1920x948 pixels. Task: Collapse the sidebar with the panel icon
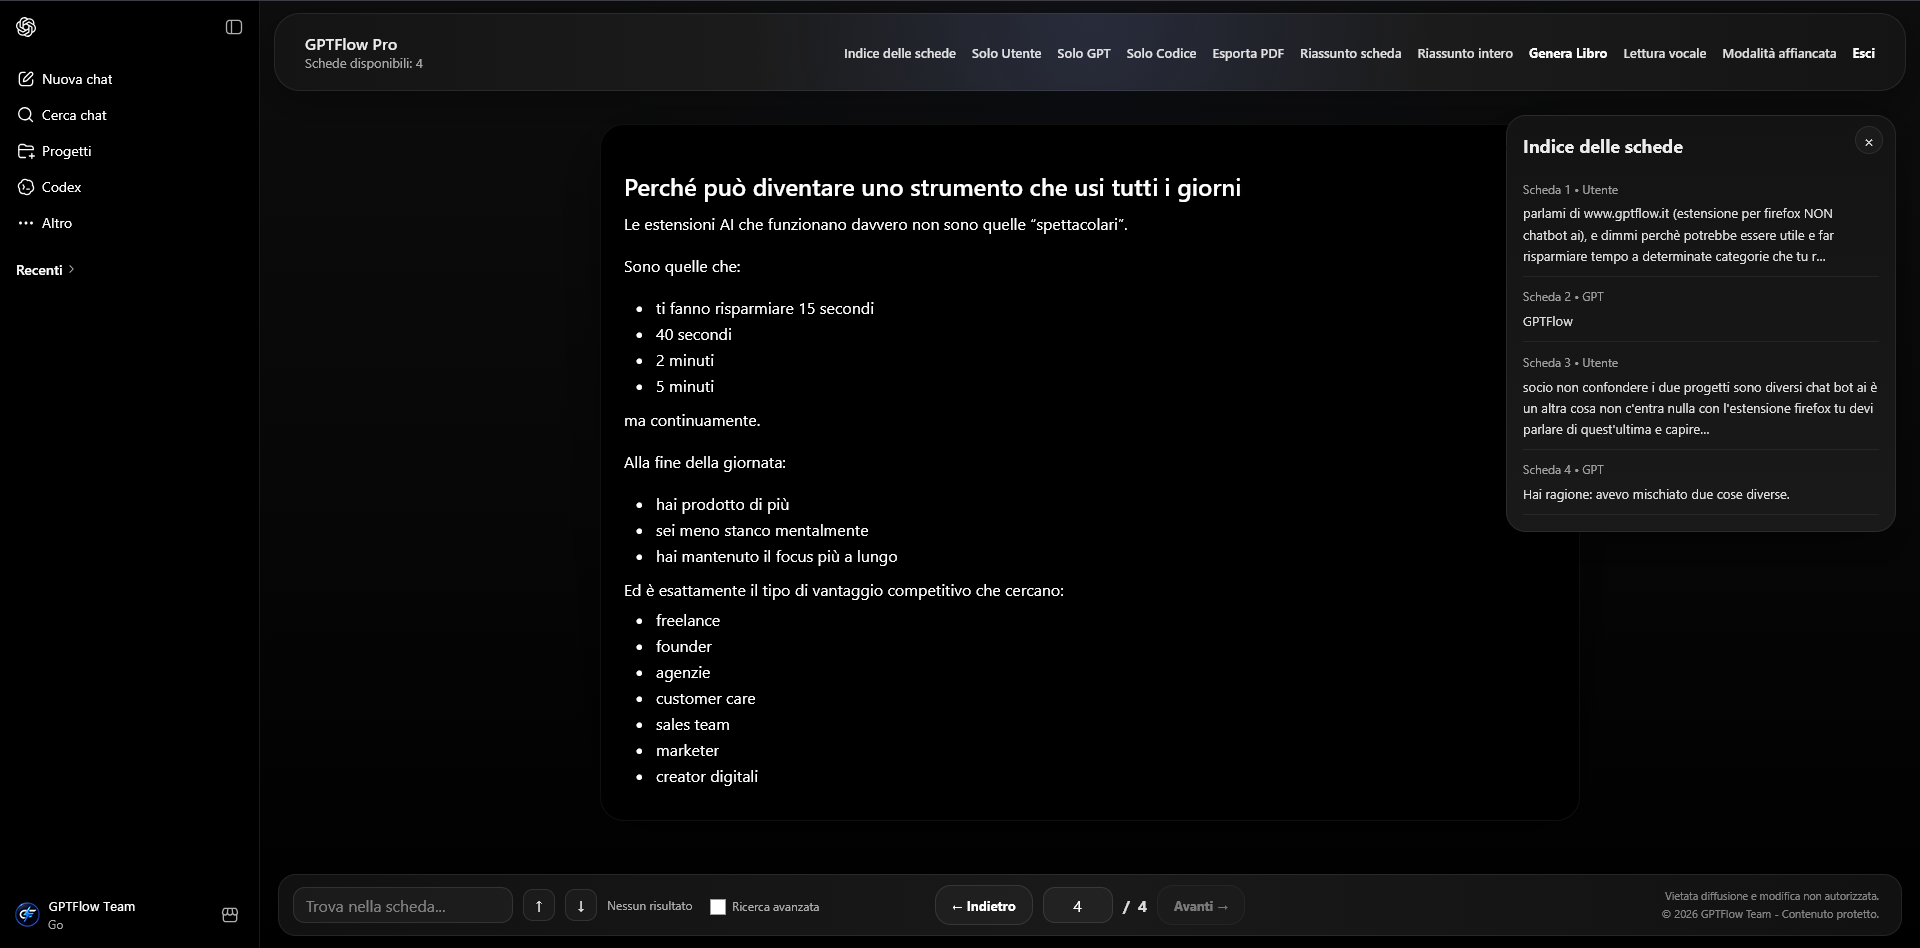point(234,27)
